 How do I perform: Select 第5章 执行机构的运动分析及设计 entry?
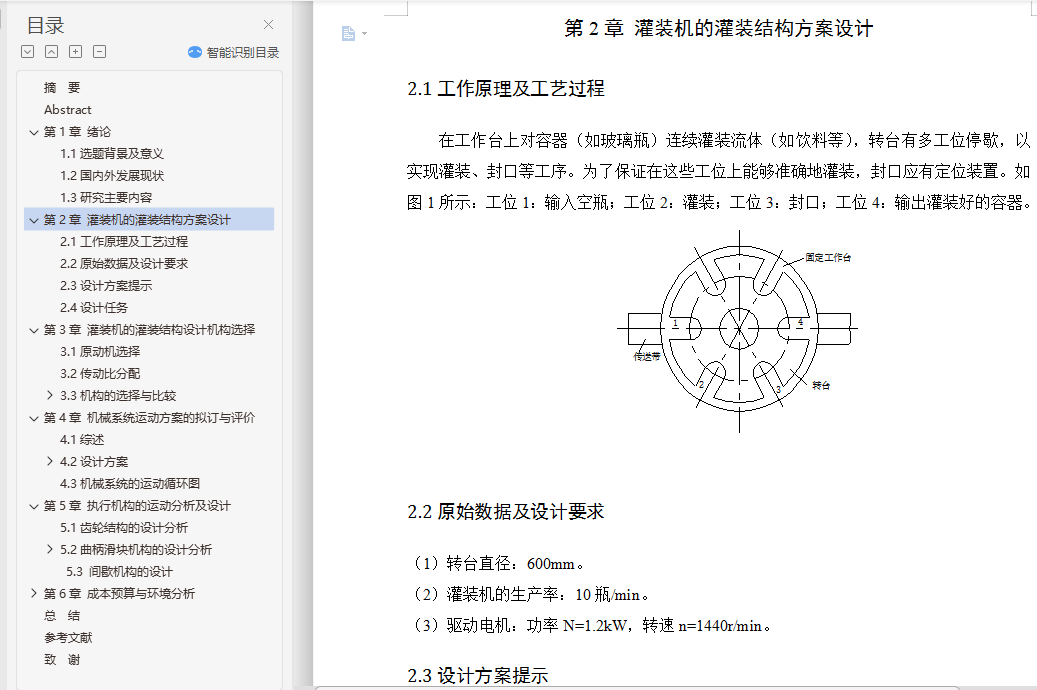click(137, 505)
